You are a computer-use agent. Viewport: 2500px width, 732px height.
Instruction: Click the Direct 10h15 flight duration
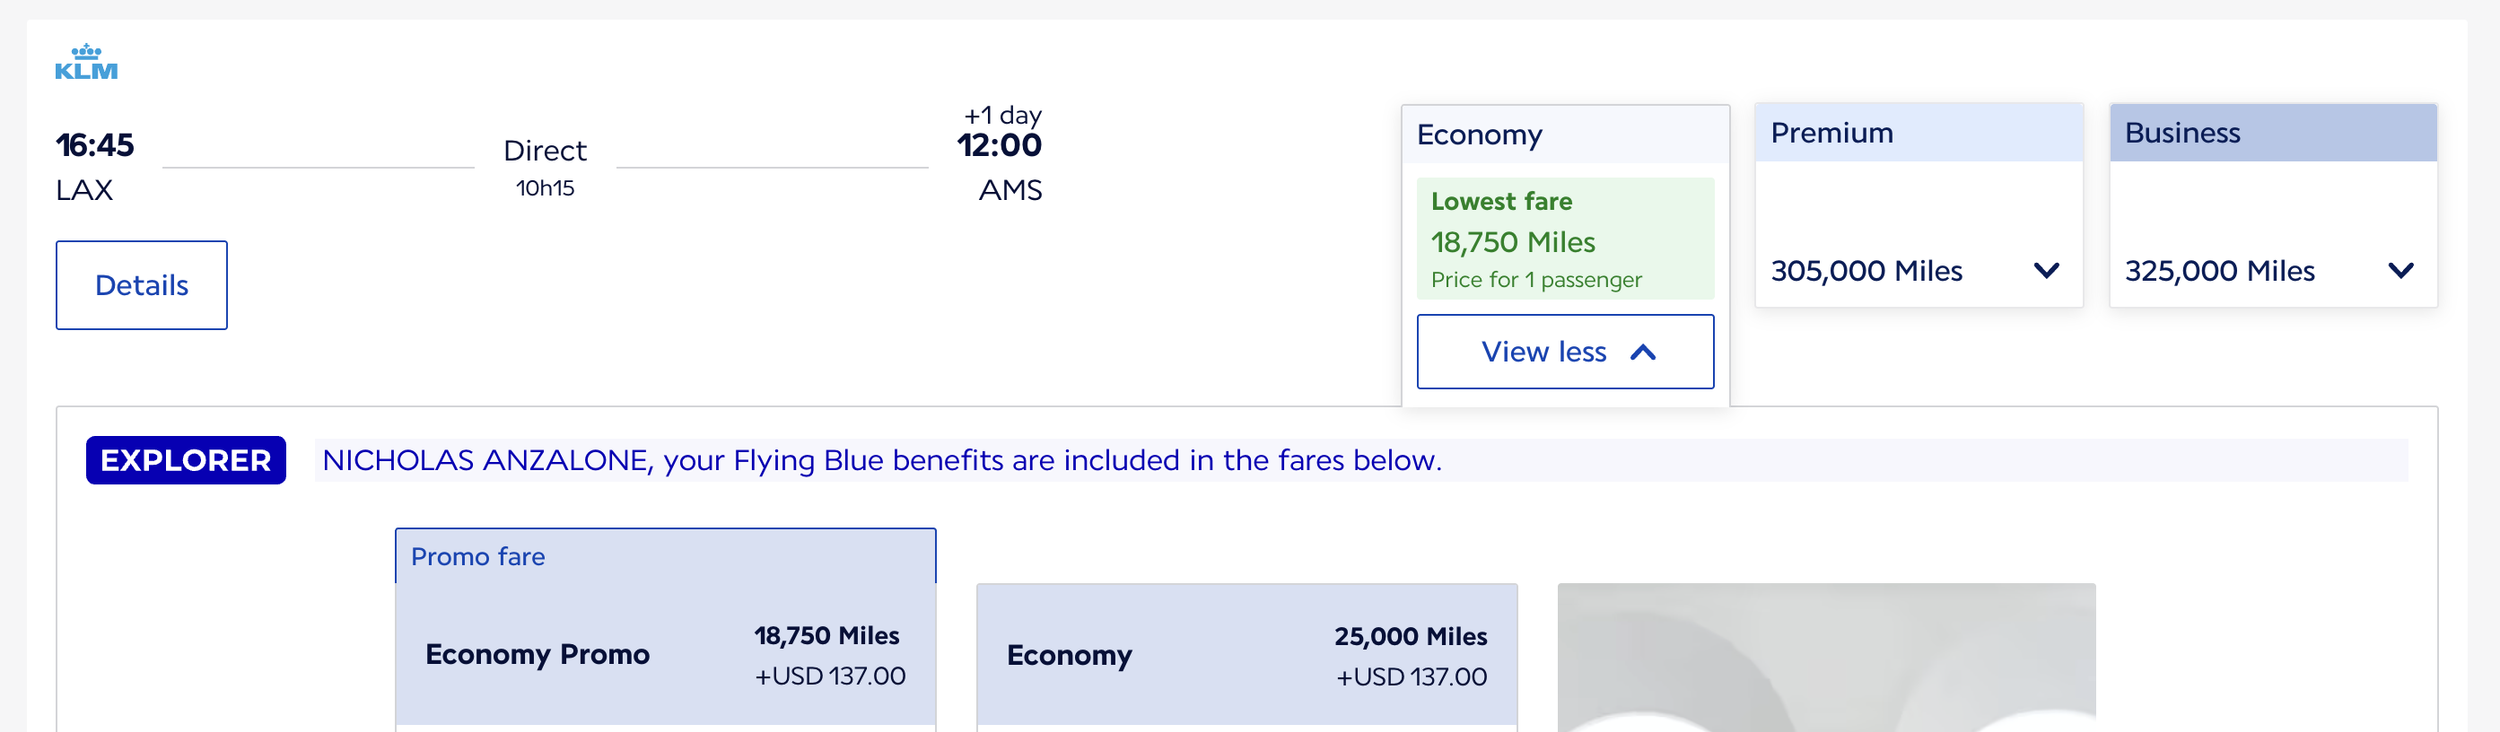pos(545,167)
